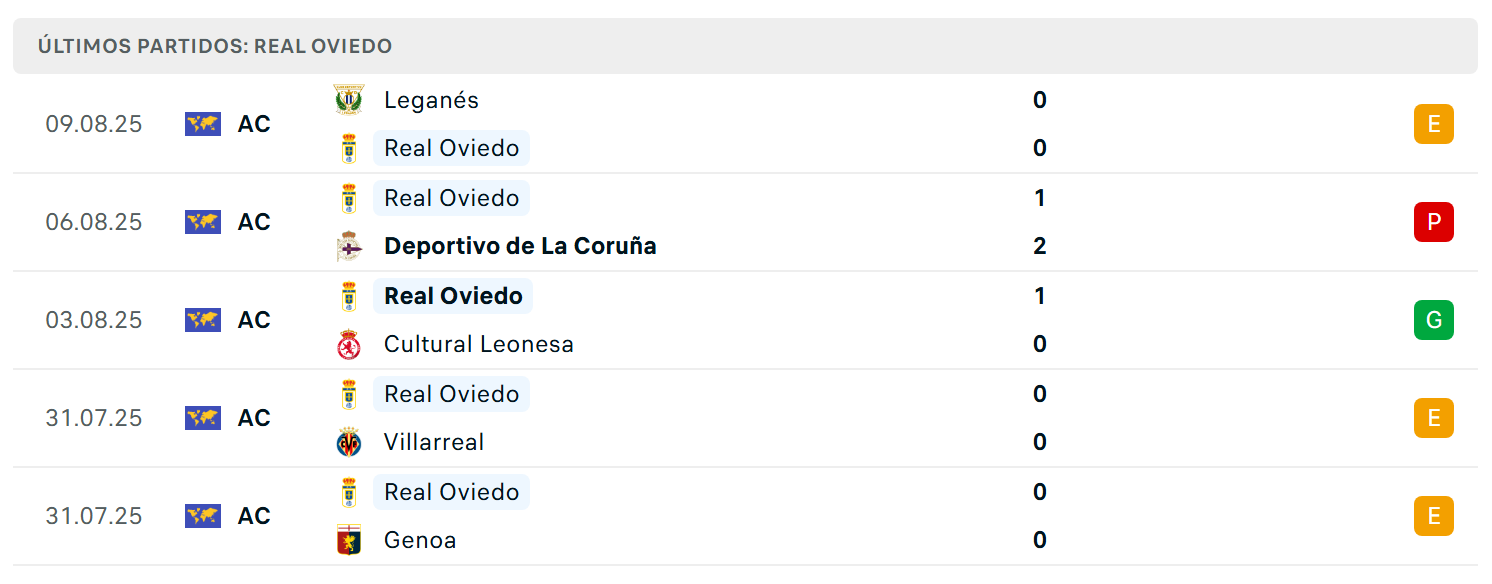This screenshot has height=584, width=1492.
Task: Click the Villarreal yellow crest icon
Action: click(x=349, y=442)
